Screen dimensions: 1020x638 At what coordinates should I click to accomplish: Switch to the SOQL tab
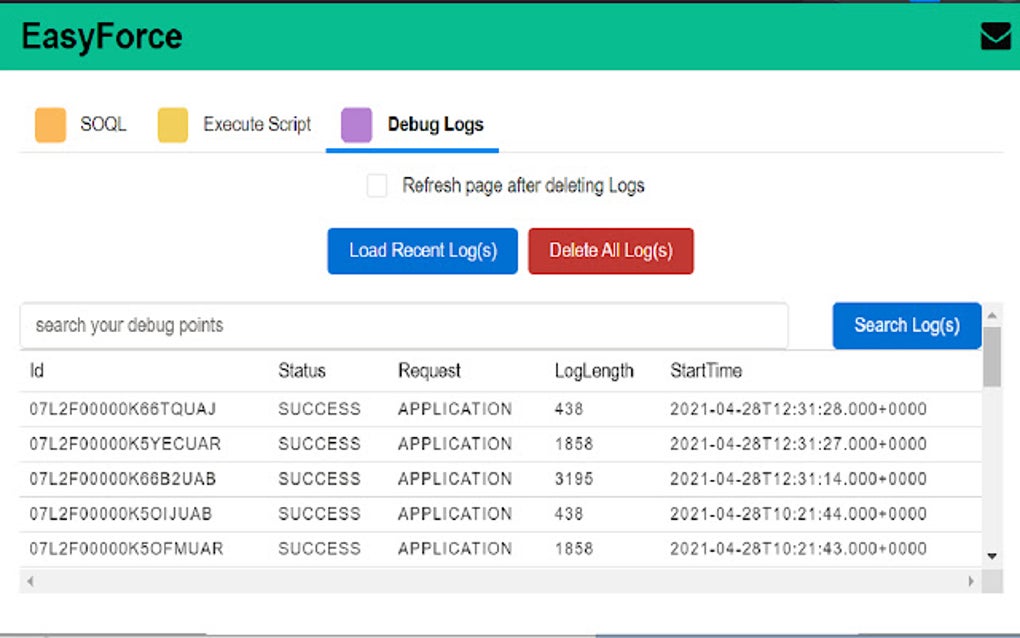[x=103, y=125]
